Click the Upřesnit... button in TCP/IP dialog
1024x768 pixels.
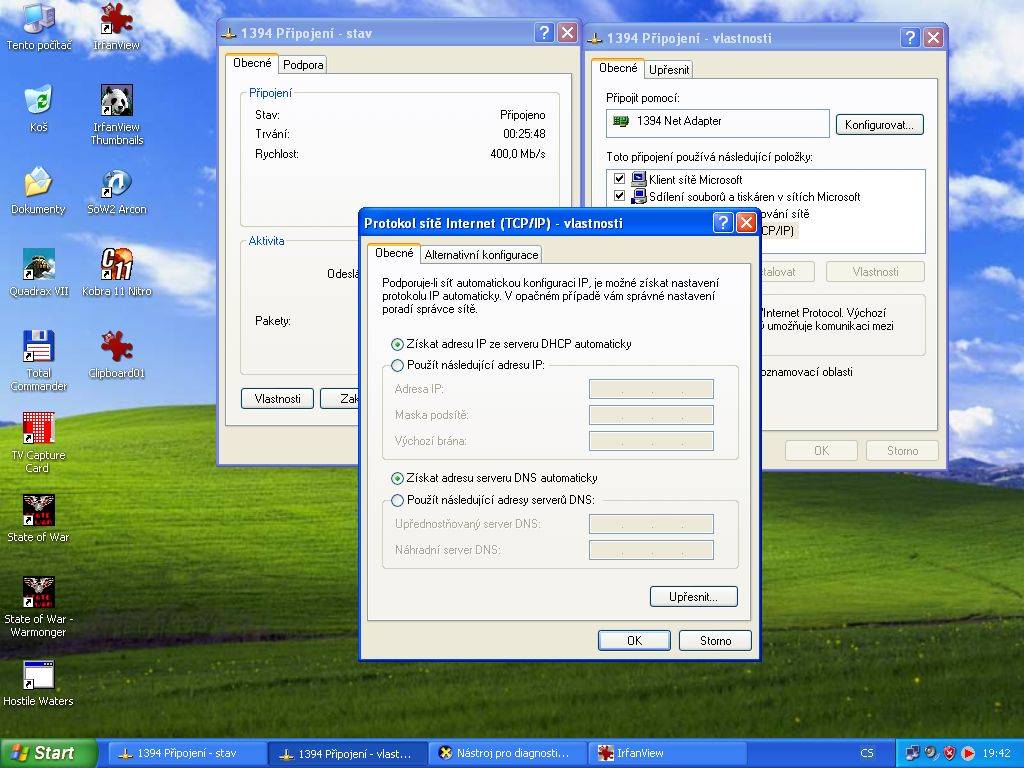(x=694, y=596)
